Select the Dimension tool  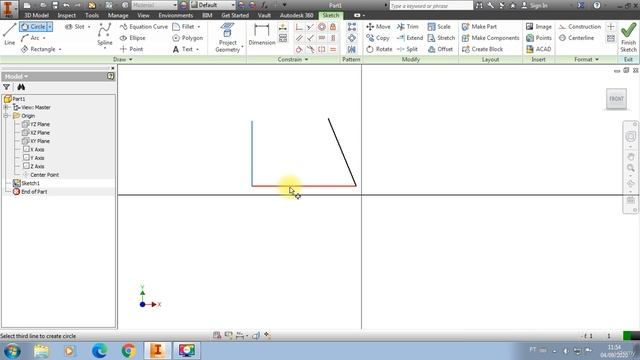pos(262,34)
